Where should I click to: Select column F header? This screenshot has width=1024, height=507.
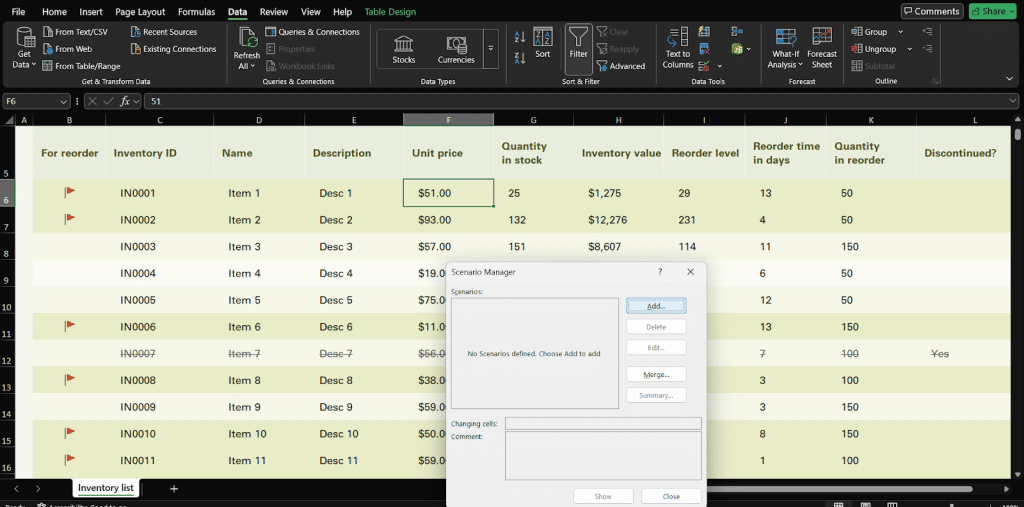pos(448,120)
